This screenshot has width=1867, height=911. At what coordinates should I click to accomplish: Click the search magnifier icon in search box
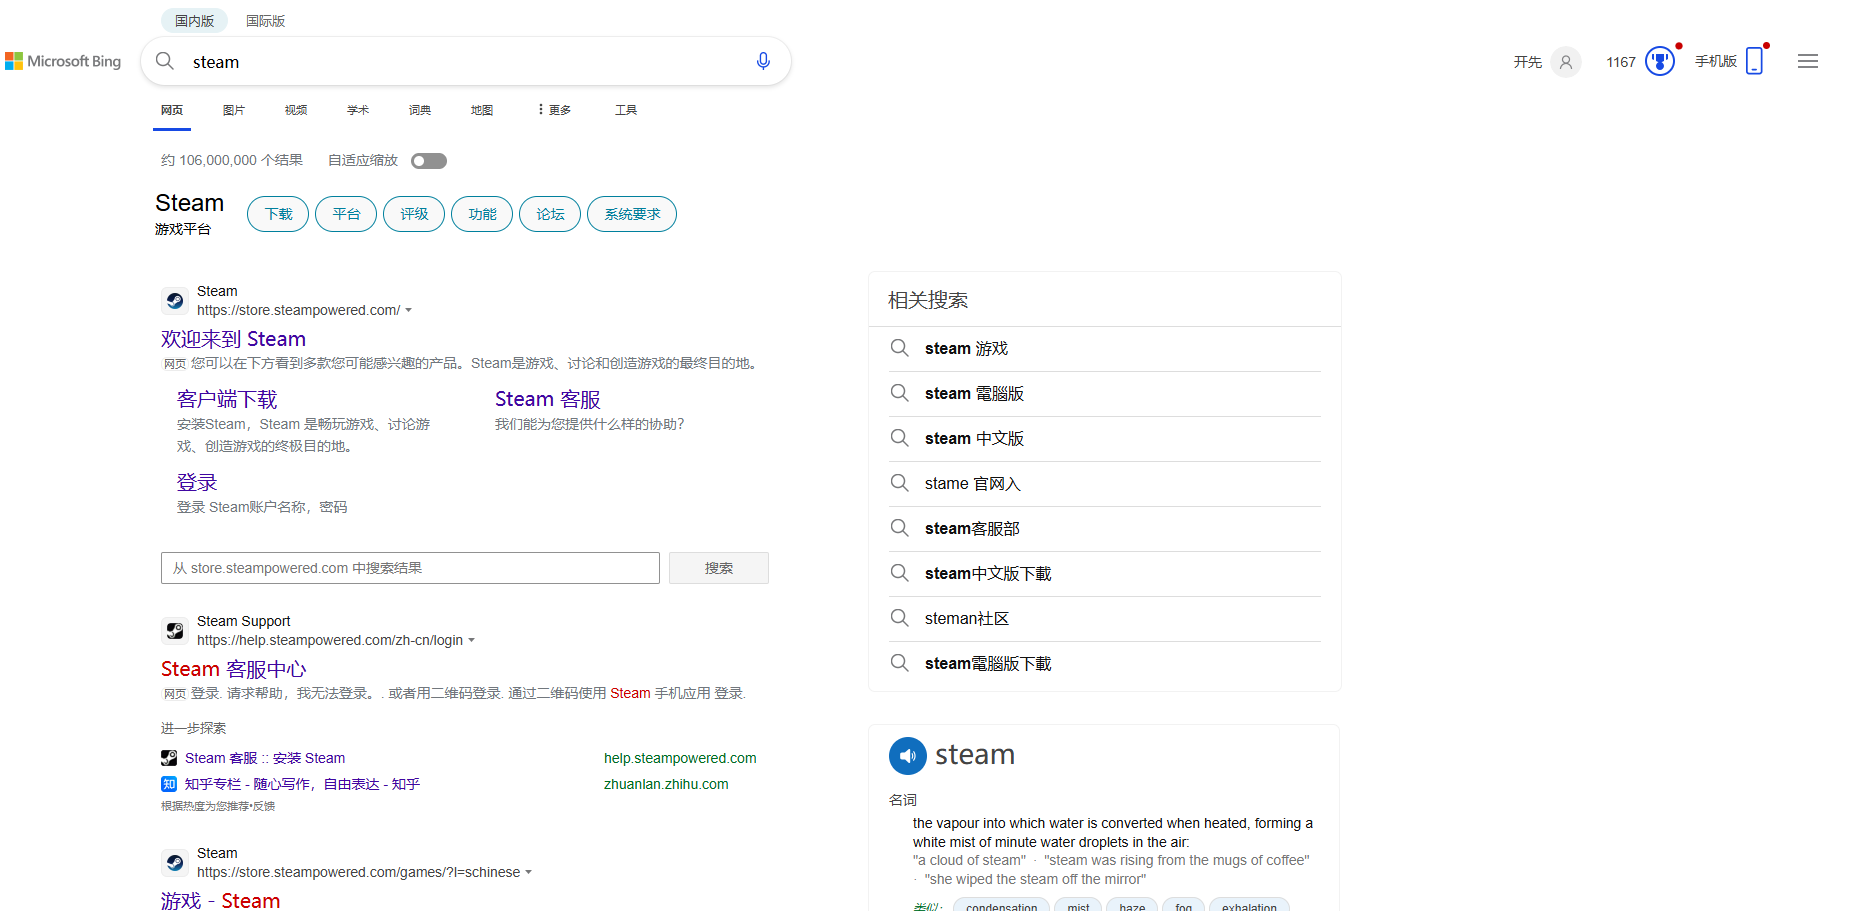tap(165, 61)
